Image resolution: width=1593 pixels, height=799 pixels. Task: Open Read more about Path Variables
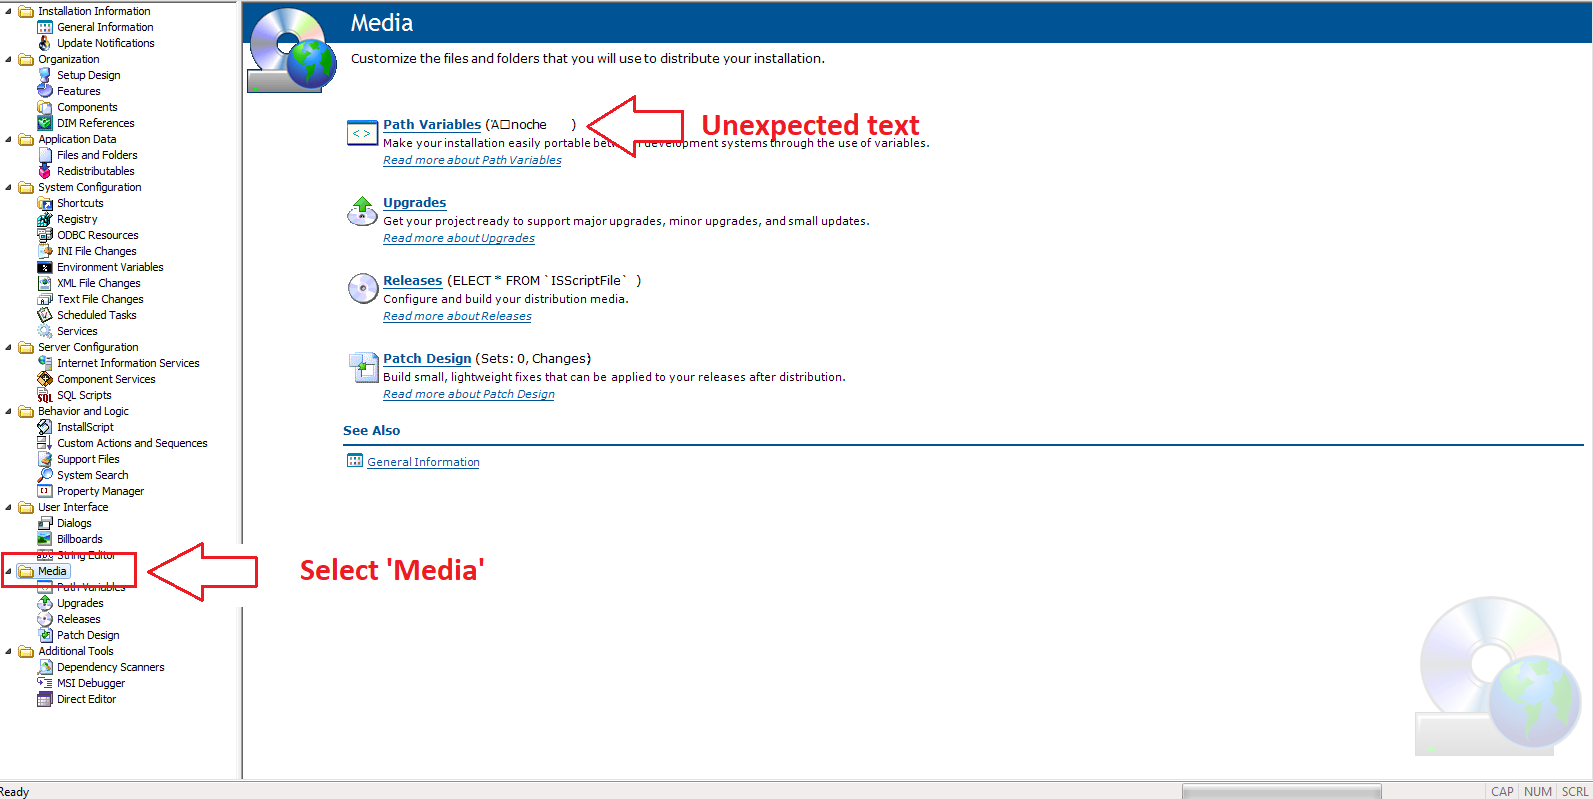(x=472, y=160)
